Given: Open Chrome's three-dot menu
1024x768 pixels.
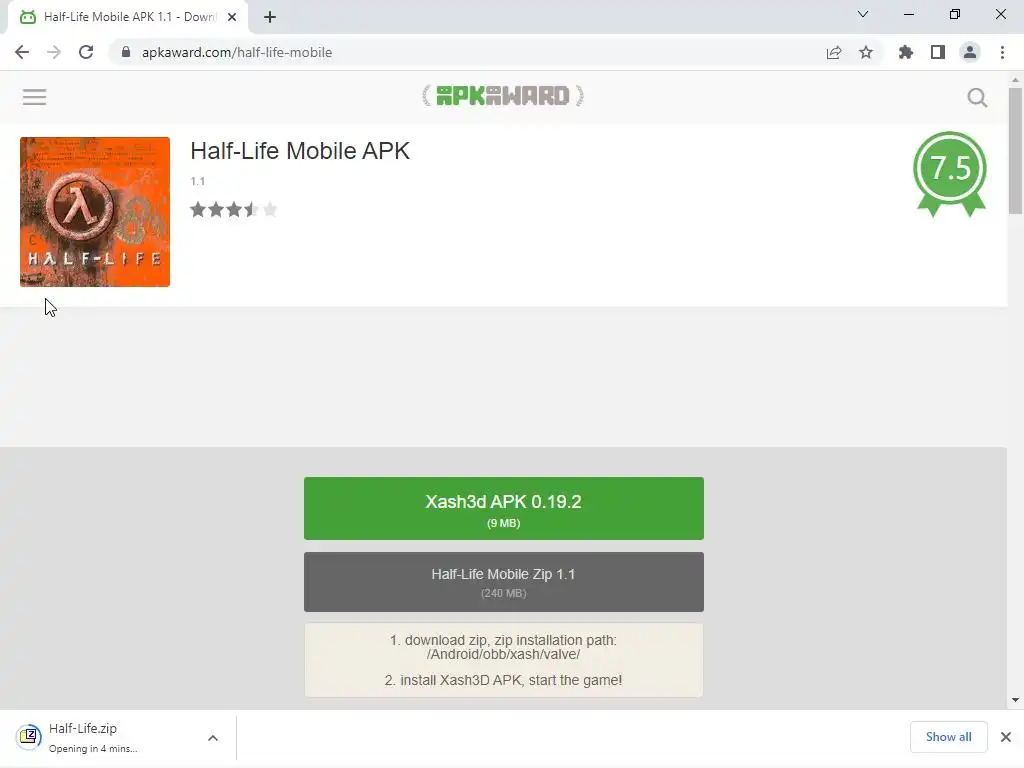Looking at the screenshot, I should (x=1002, y=52).
